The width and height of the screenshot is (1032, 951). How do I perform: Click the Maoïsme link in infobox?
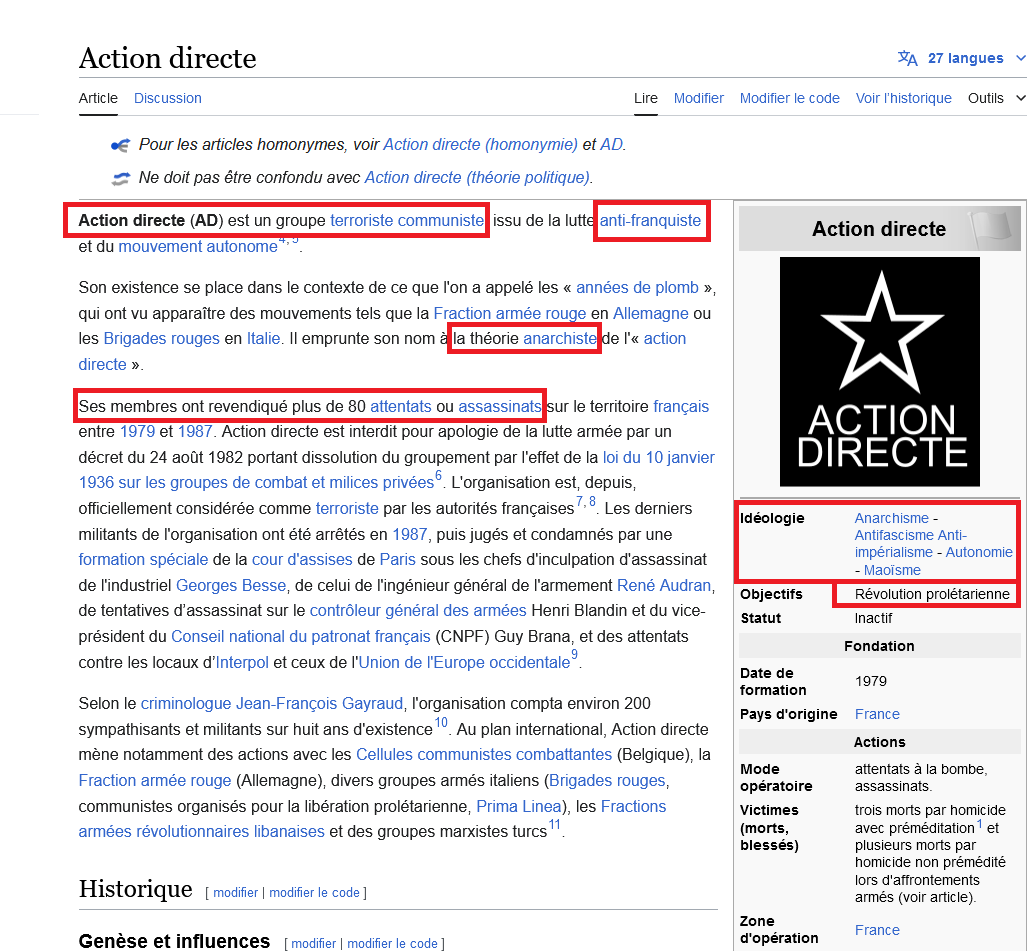coord(892,570)
